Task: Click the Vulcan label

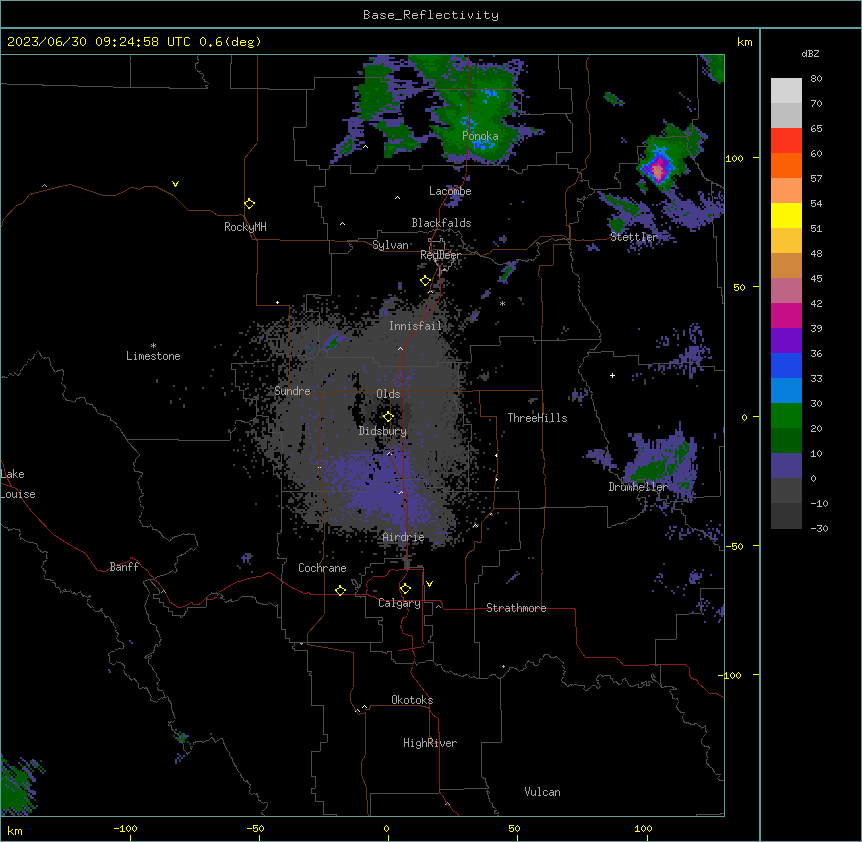Action: [x=543, y=792]
